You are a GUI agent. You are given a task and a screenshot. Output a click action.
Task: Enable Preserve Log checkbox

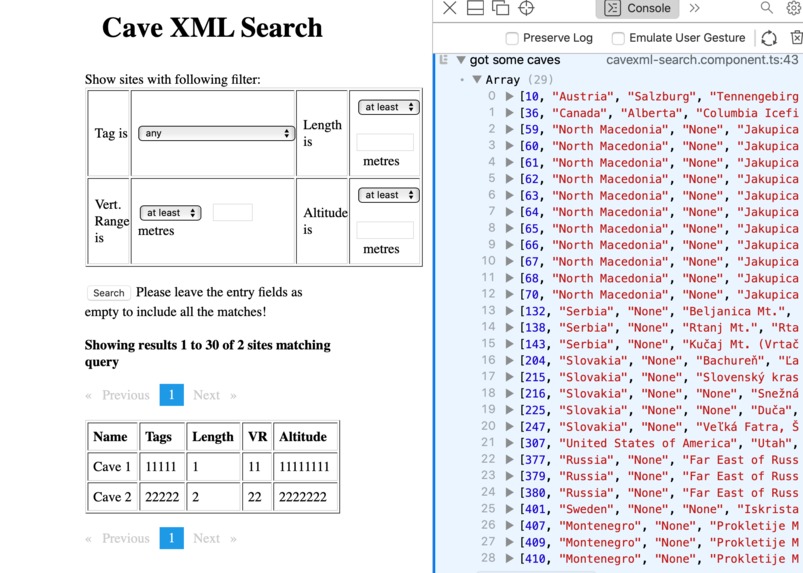tap(512, 38)
